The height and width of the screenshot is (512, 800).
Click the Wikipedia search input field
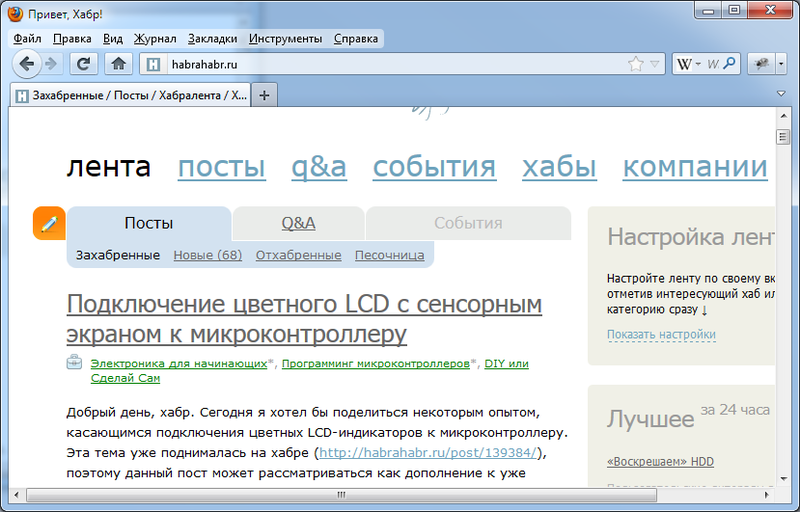(x=713, y=64)
